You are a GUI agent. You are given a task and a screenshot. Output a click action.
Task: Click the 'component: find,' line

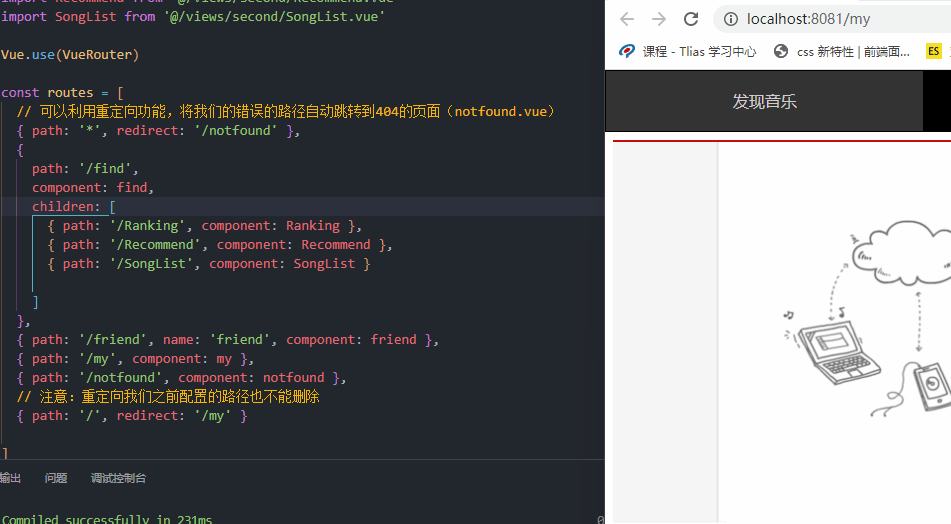[93, 187]
